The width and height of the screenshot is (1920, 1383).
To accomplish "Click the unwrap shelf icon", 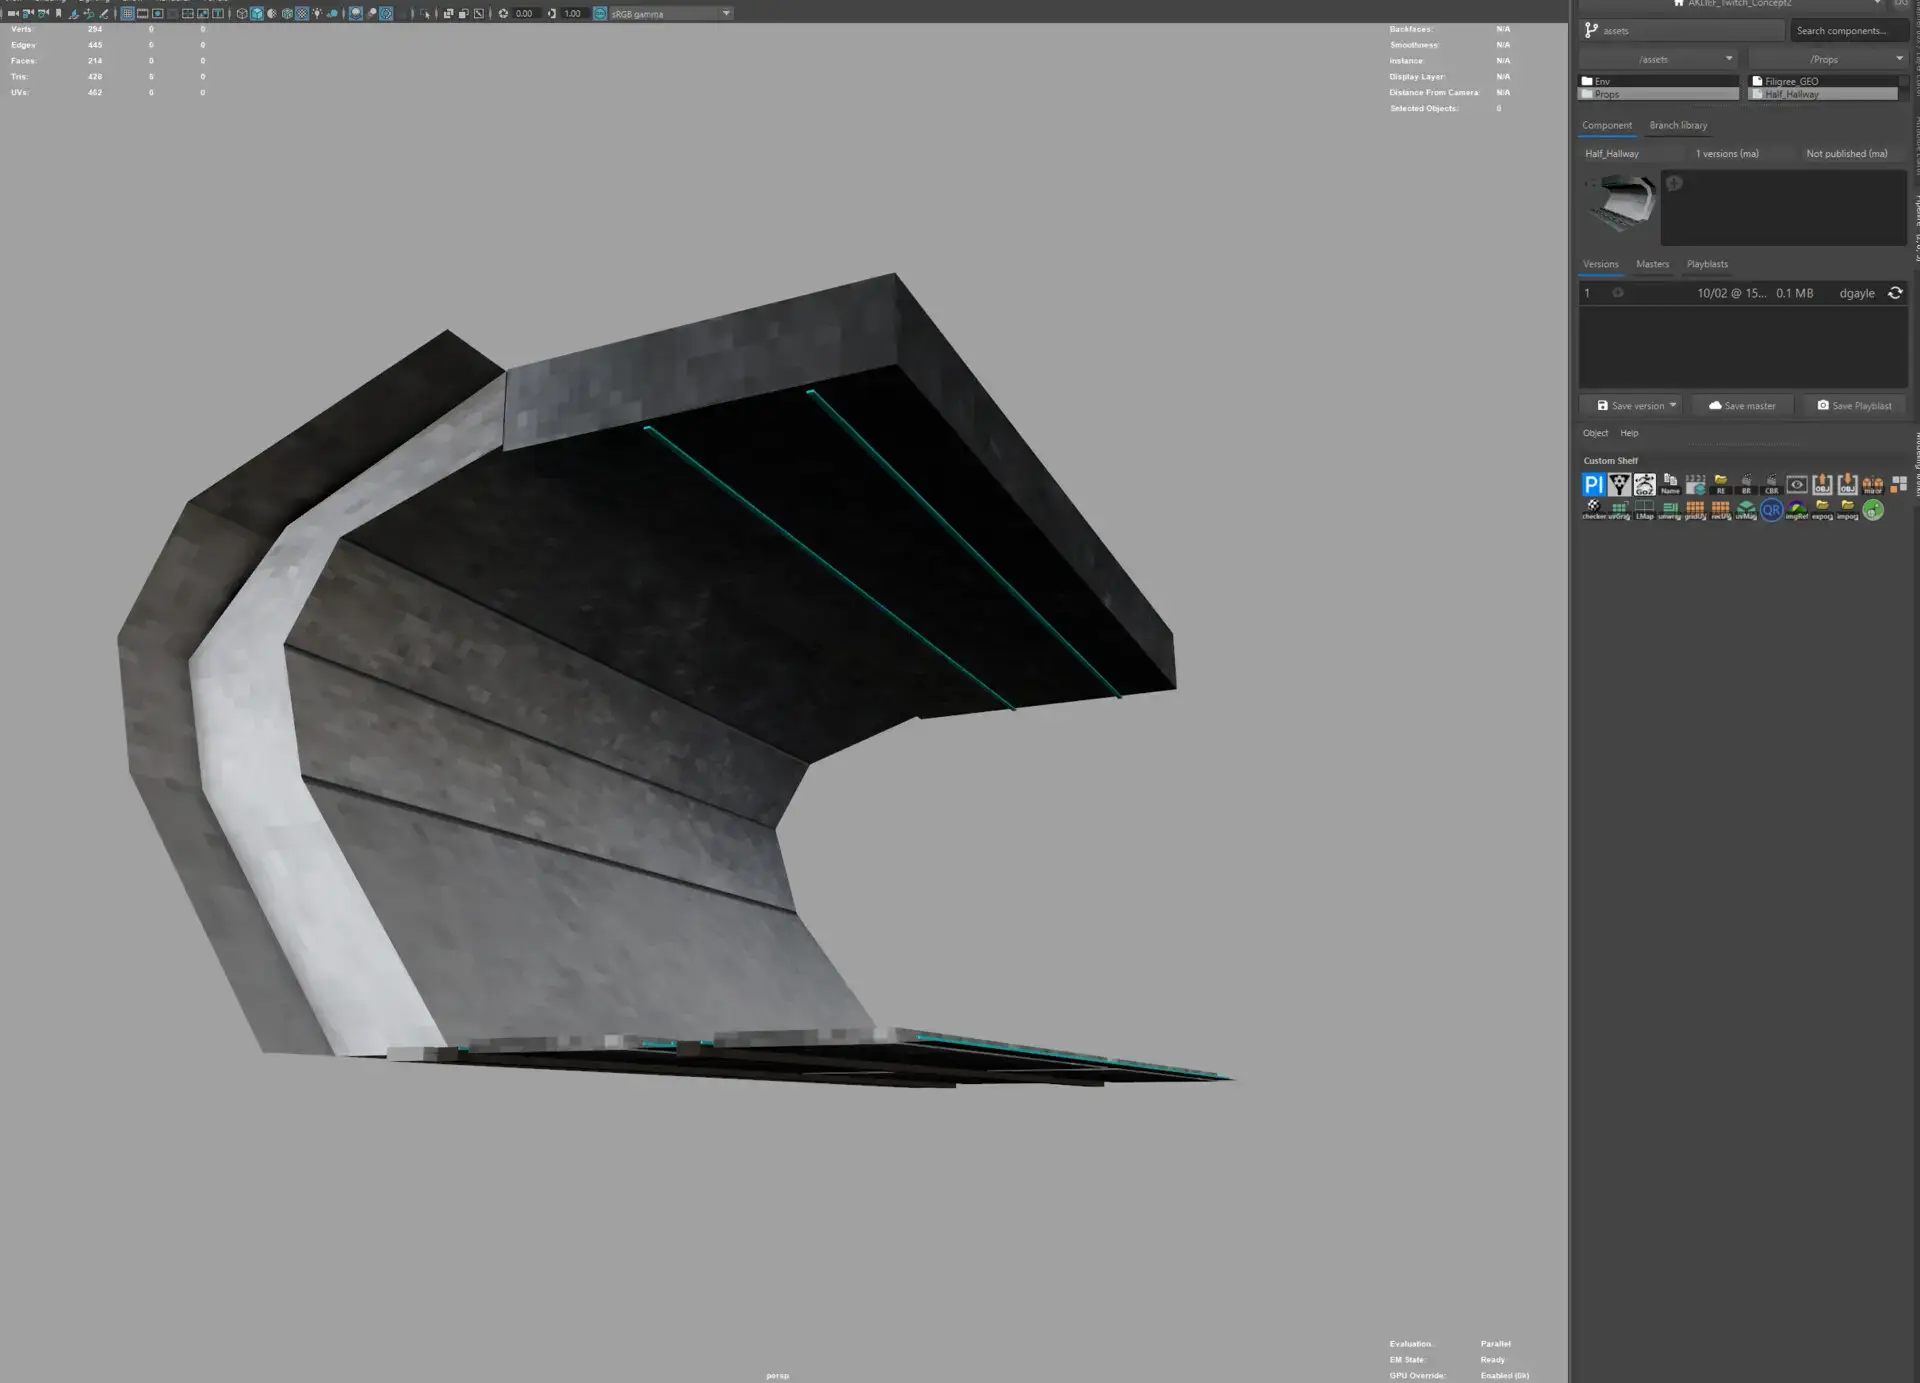I will [x=1669, y=510].
